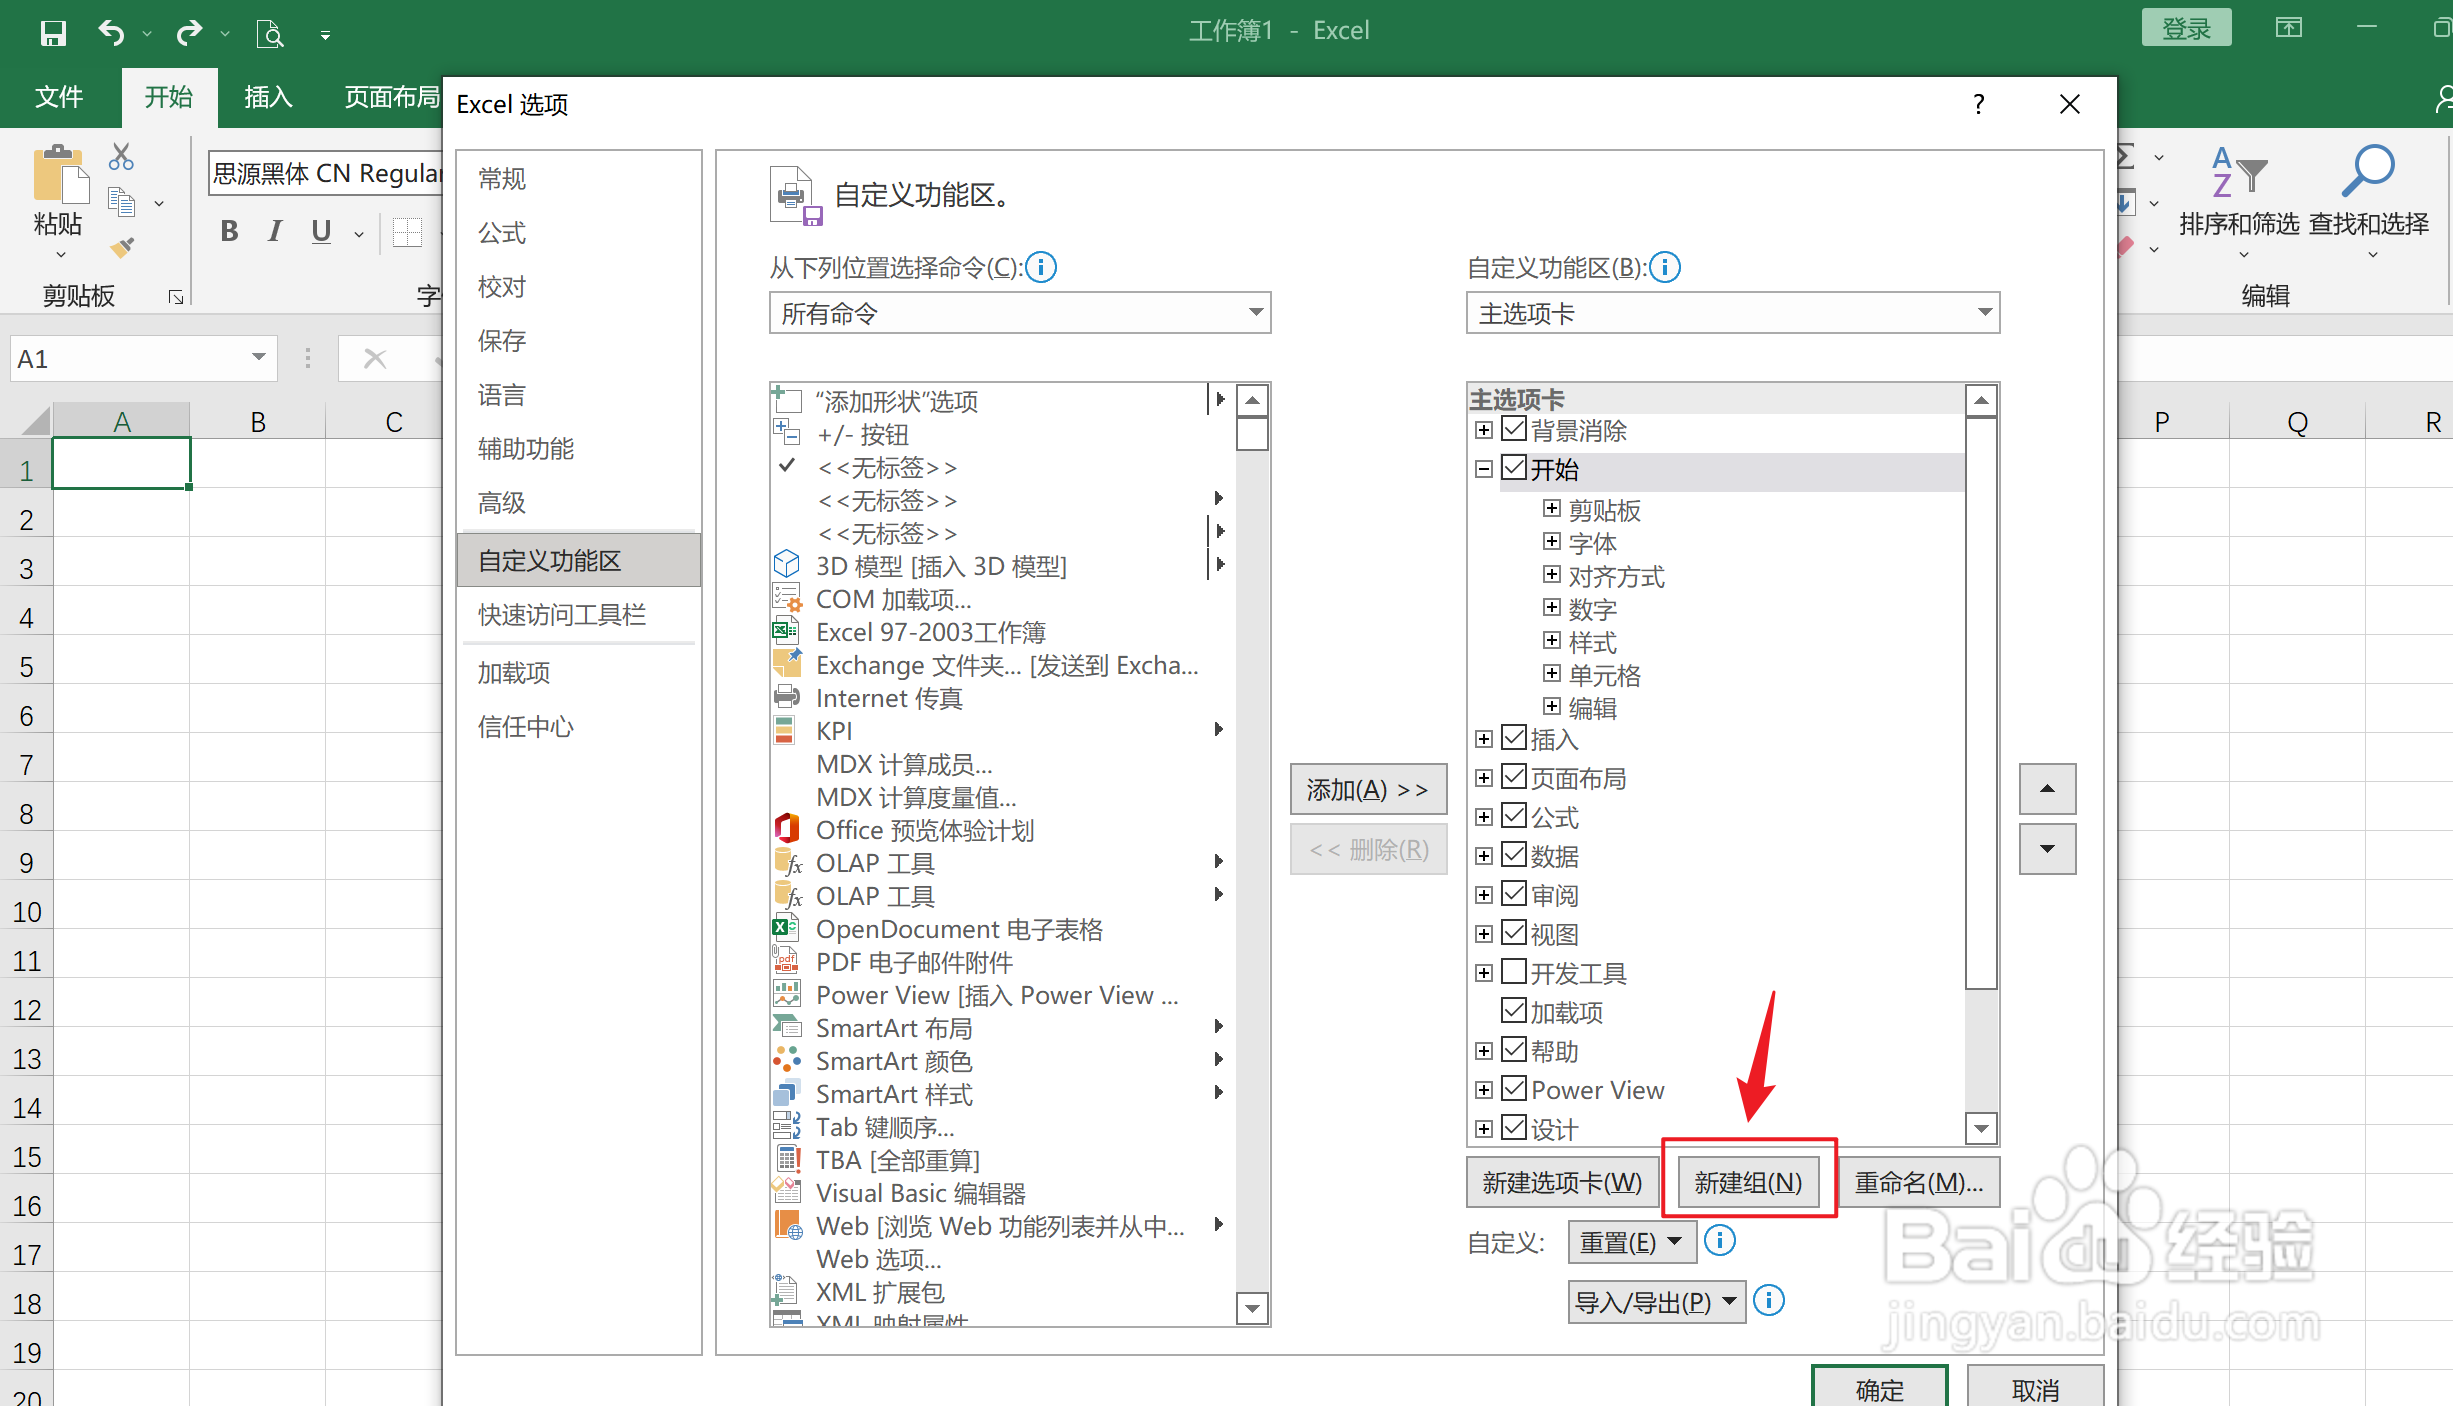Viewport: 2453px width, 1406px height.
Task: Click the Sort and Filter icon
Action: [2238, 173]
